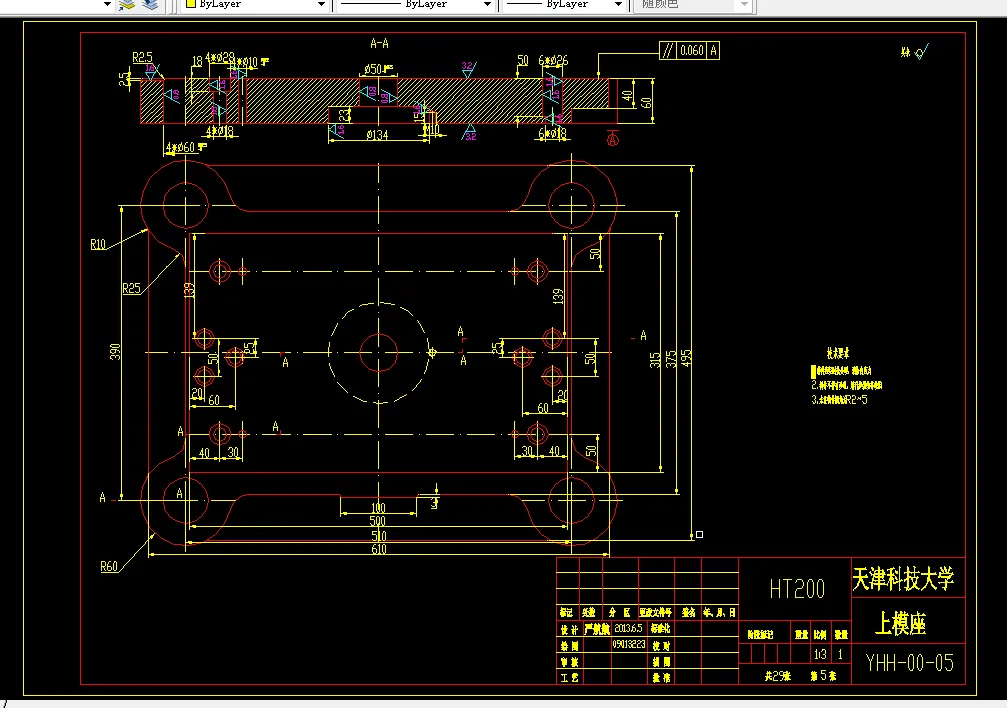Screen dimensions: 1007x708
Task: Select the HT200 material text
Action: click(797, 589)
